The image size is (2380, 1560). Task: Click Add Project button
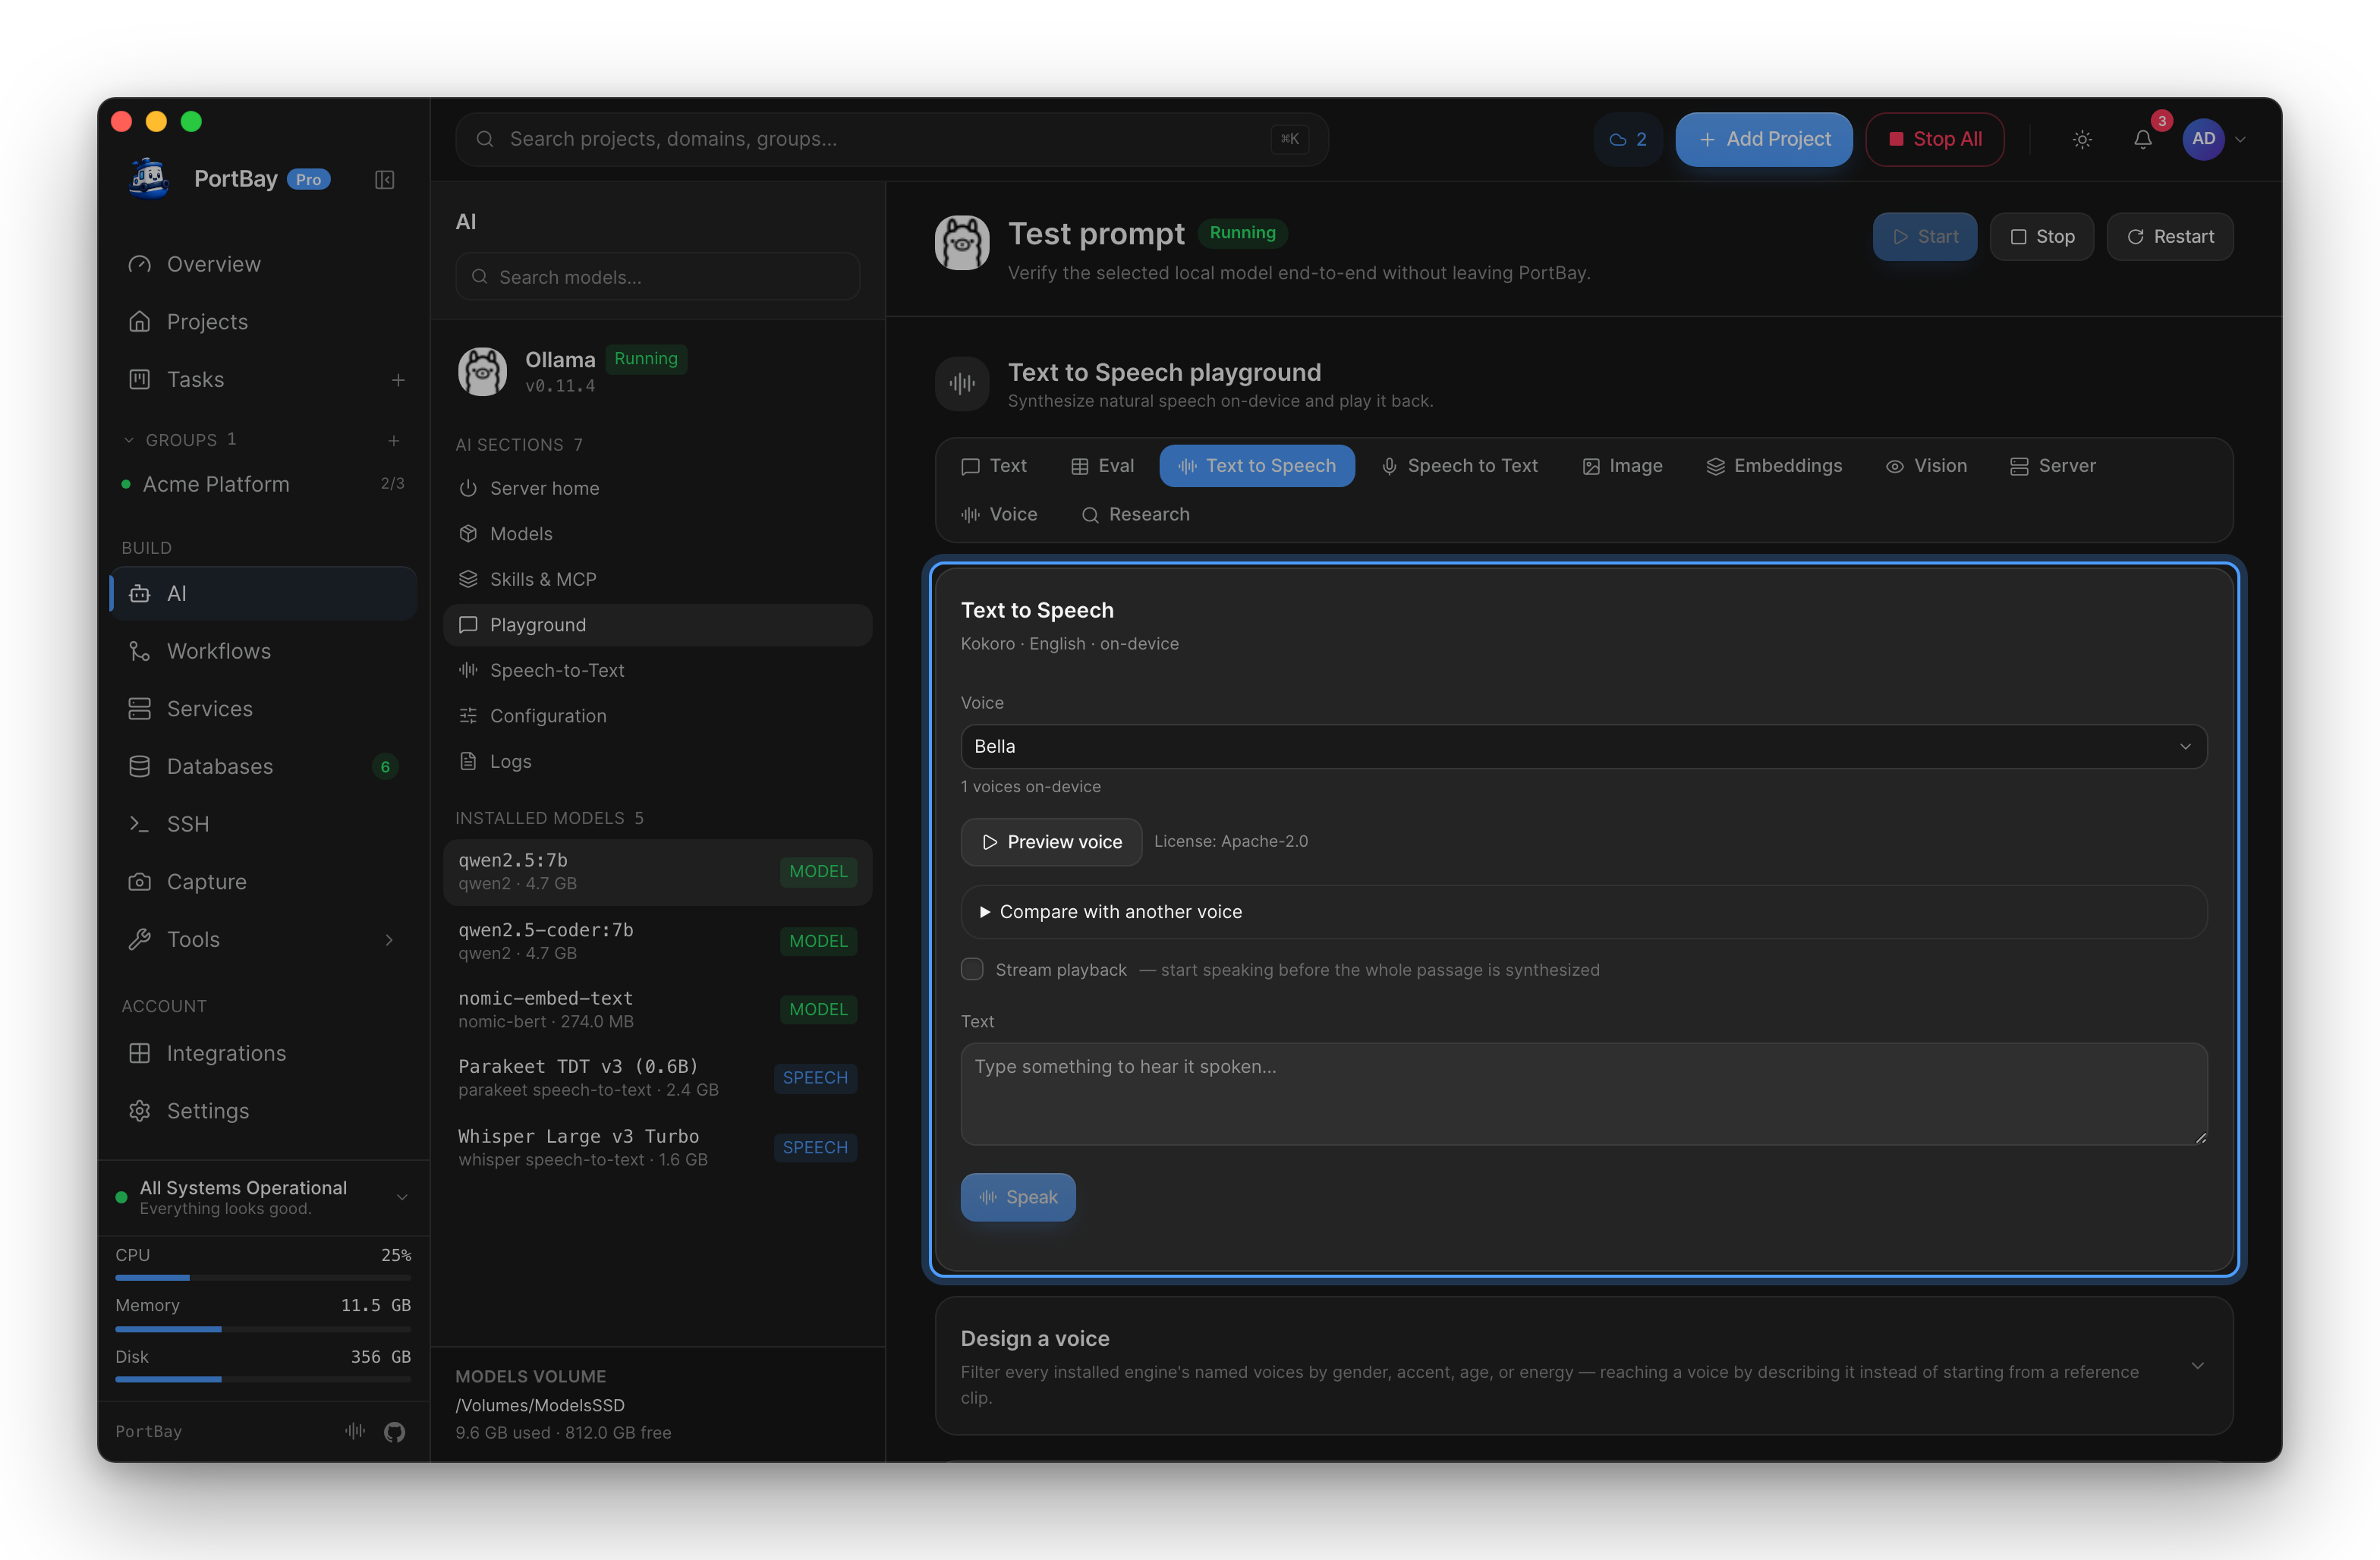[1764, 140]
